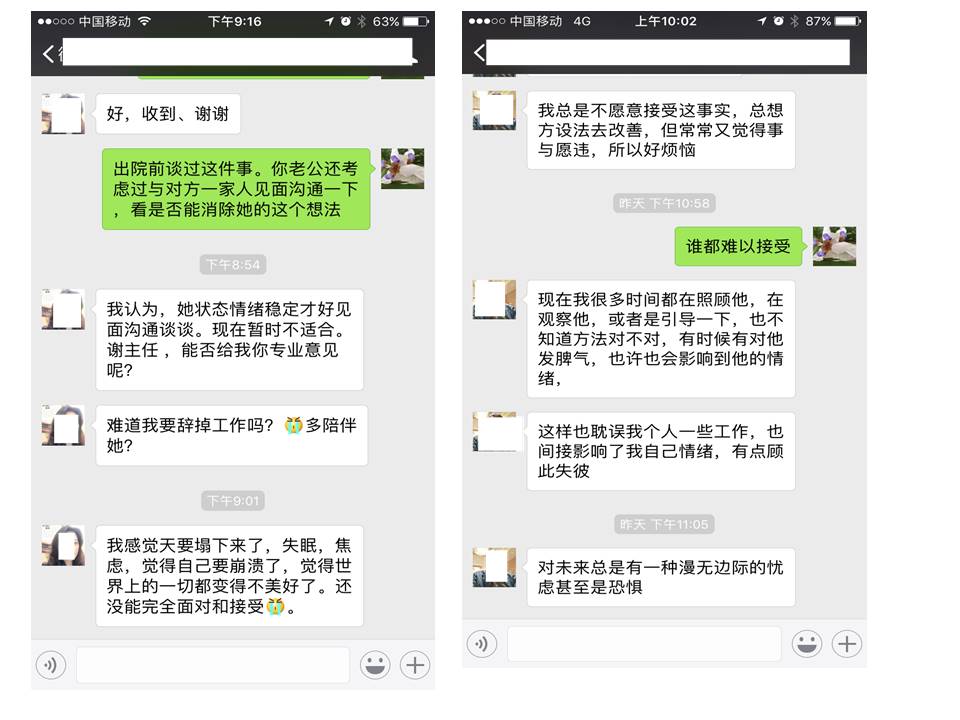Click the green bubble 谁都难以接受
This screenshot has height=720, width=960.
click(x=738, y=246)
